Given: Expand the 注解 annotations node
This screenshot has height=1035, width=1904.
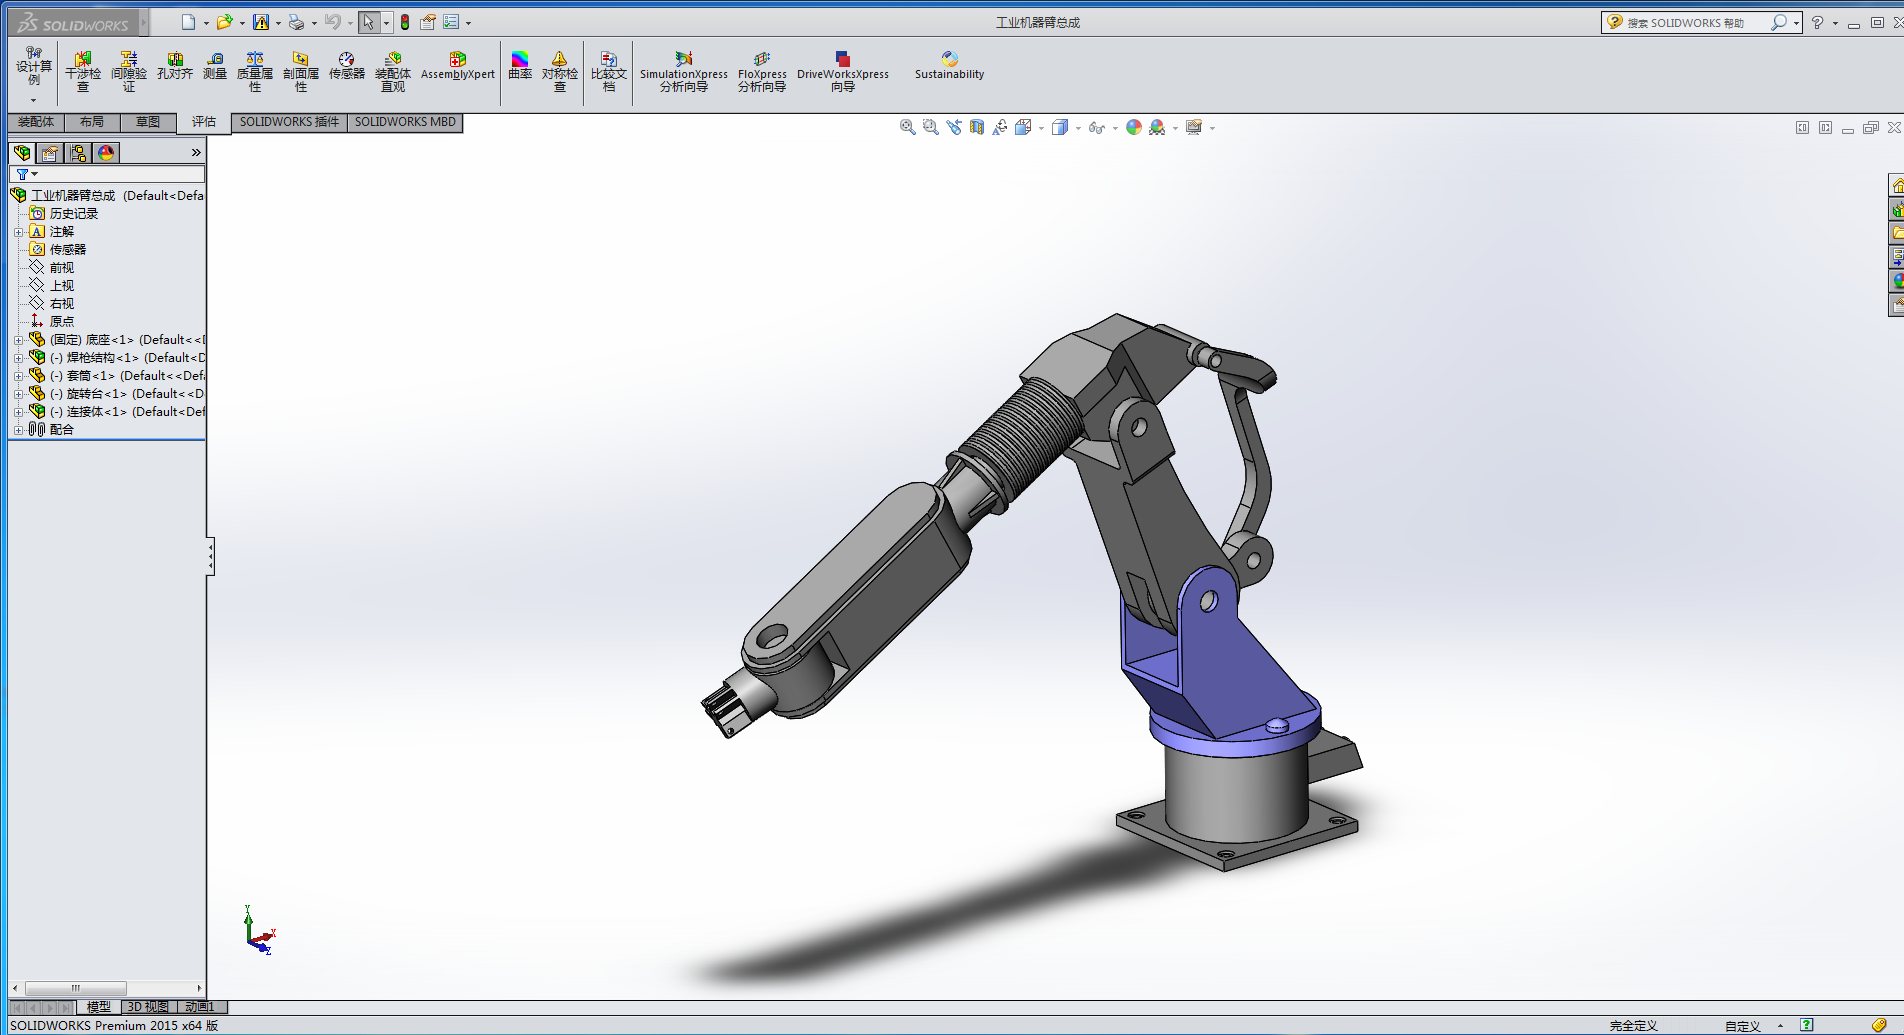Looking at the screenshot, I should click(18, 232).
